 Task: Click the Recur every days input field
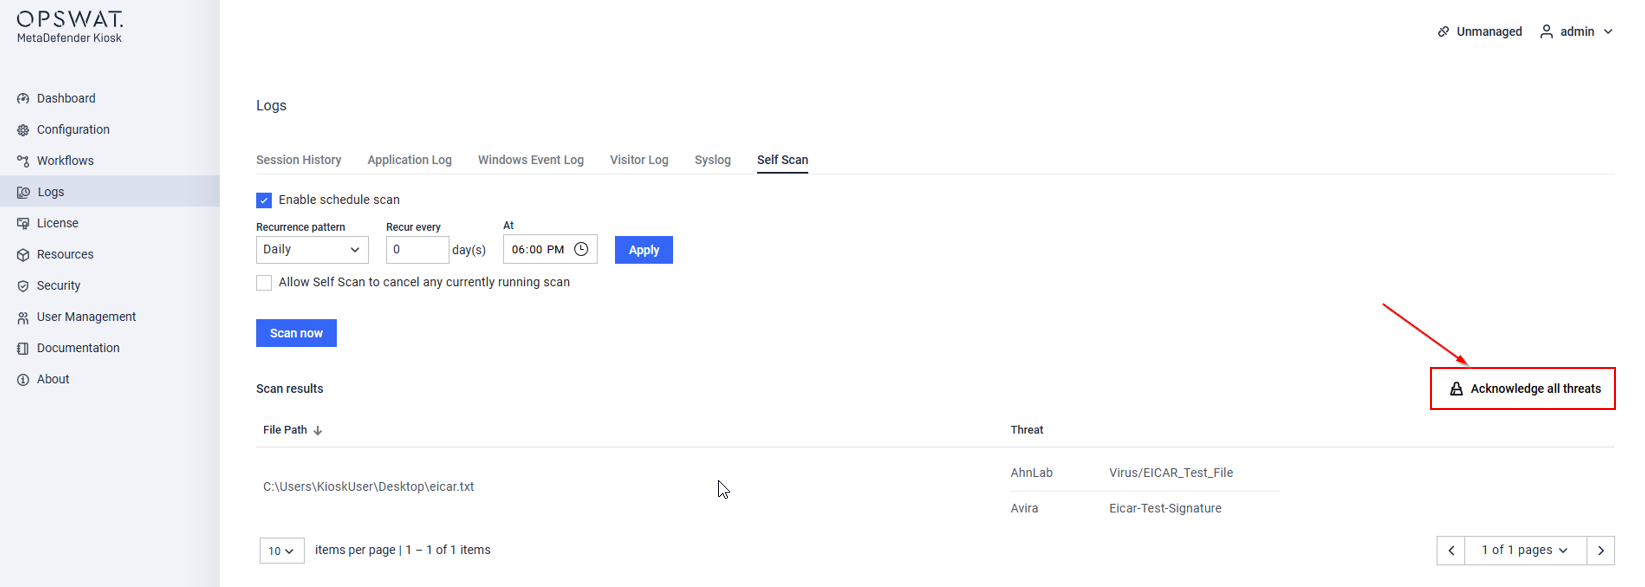coord(417,249)
